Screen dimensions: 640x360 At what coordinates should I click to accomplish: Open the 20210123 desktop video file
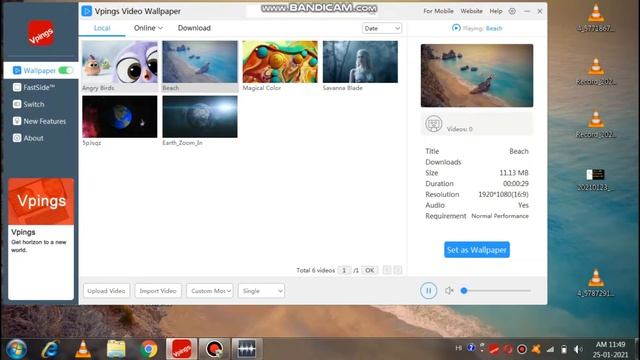[x=596, y=180]
